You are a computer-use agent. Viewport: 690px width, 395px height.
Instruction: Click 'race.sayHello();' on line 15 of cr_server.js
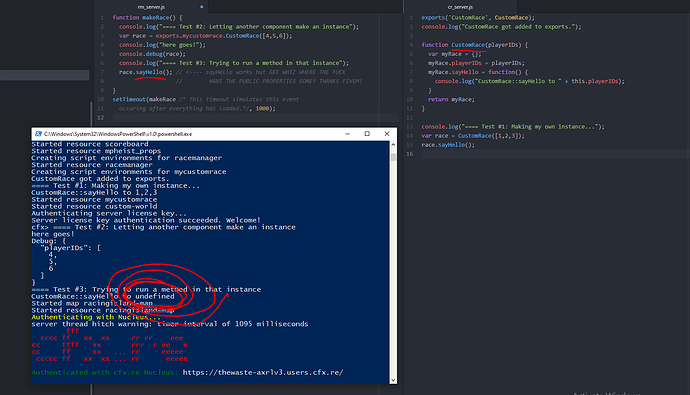click(448, 145)
